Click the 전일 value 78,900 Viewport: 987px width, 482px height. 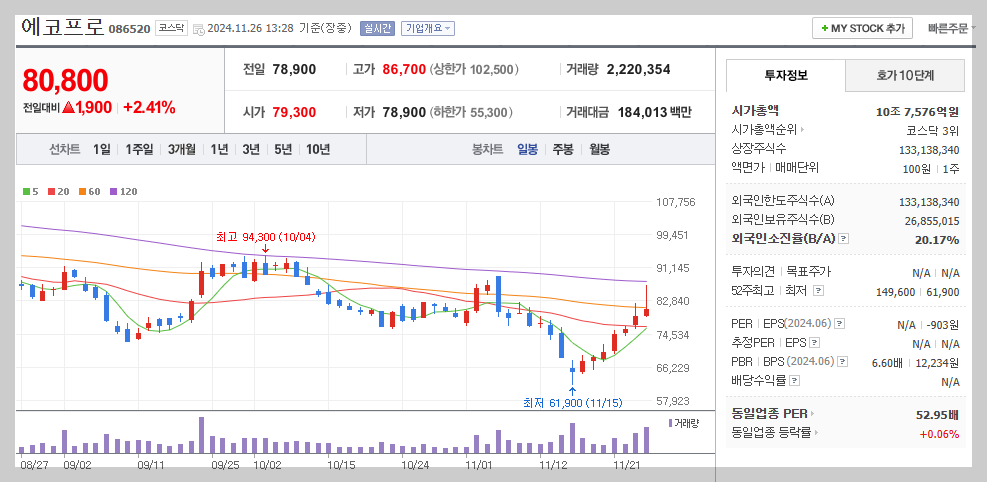[295, 69]
